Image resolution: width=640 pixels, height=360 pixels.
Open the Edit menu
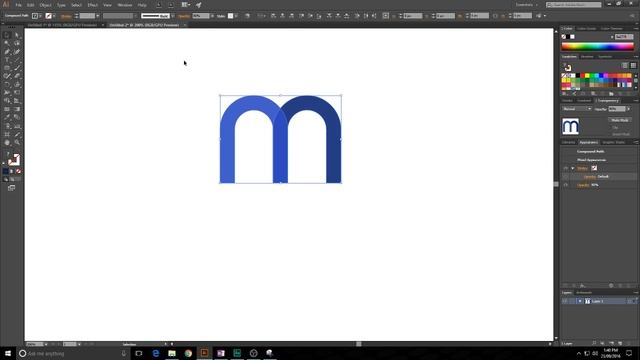point(31,5)
